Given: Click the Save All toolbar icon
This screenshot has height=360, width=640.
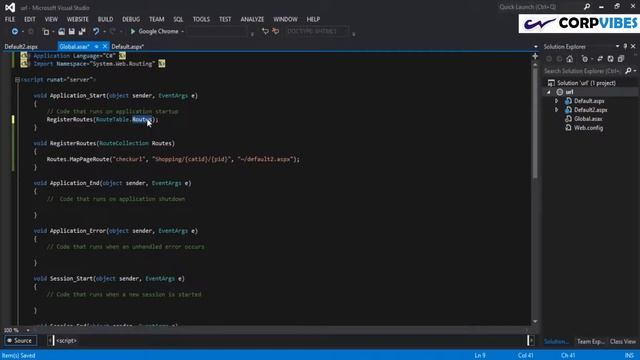Looking at the screenshot, I should (82, 31).
